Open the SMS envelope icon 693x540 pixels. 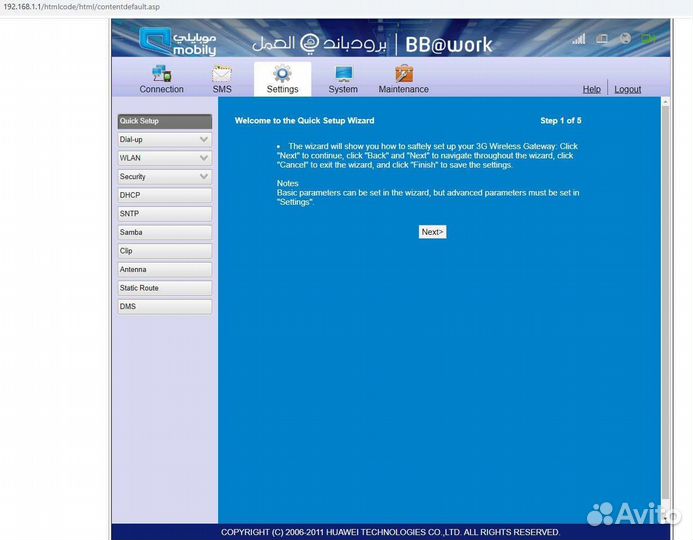[222, 74]
